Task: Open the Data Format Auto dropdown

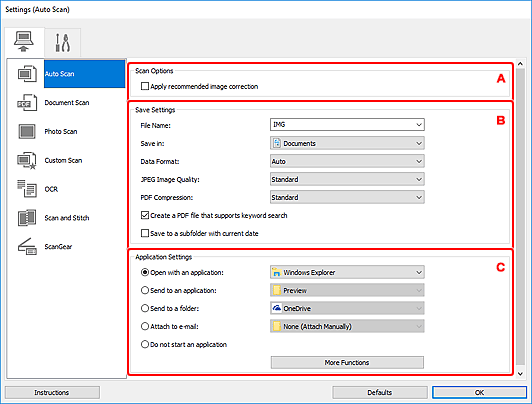Action: click(x=347, y=161)
